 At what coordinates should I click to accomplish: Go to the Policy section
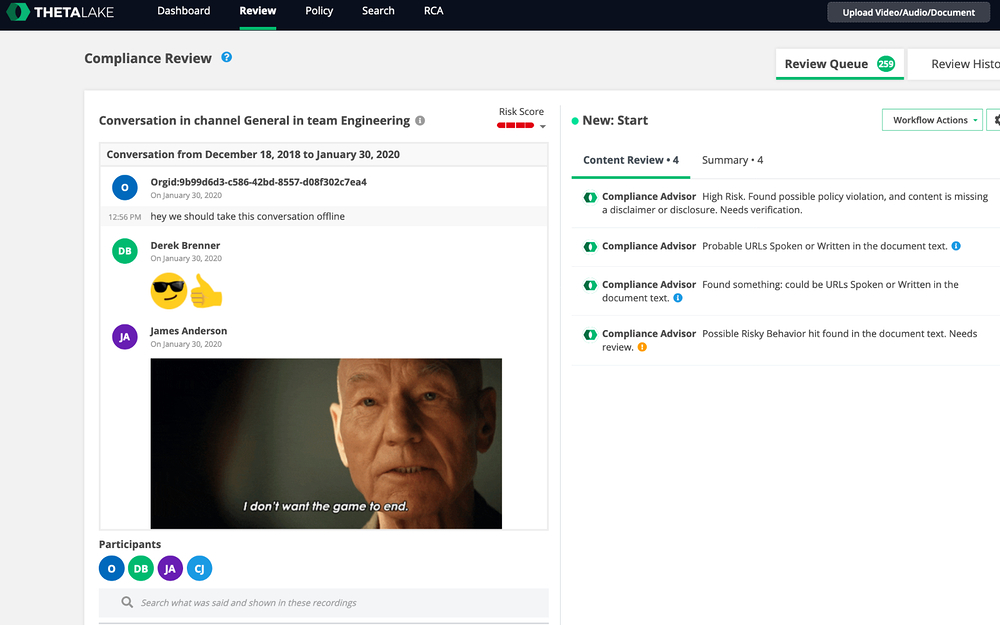coord(319,11)
